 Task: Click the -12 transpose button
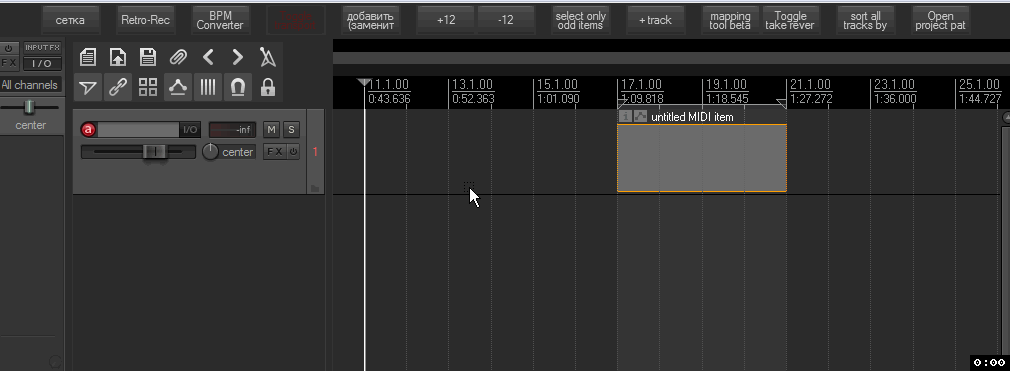click(506, 20)
